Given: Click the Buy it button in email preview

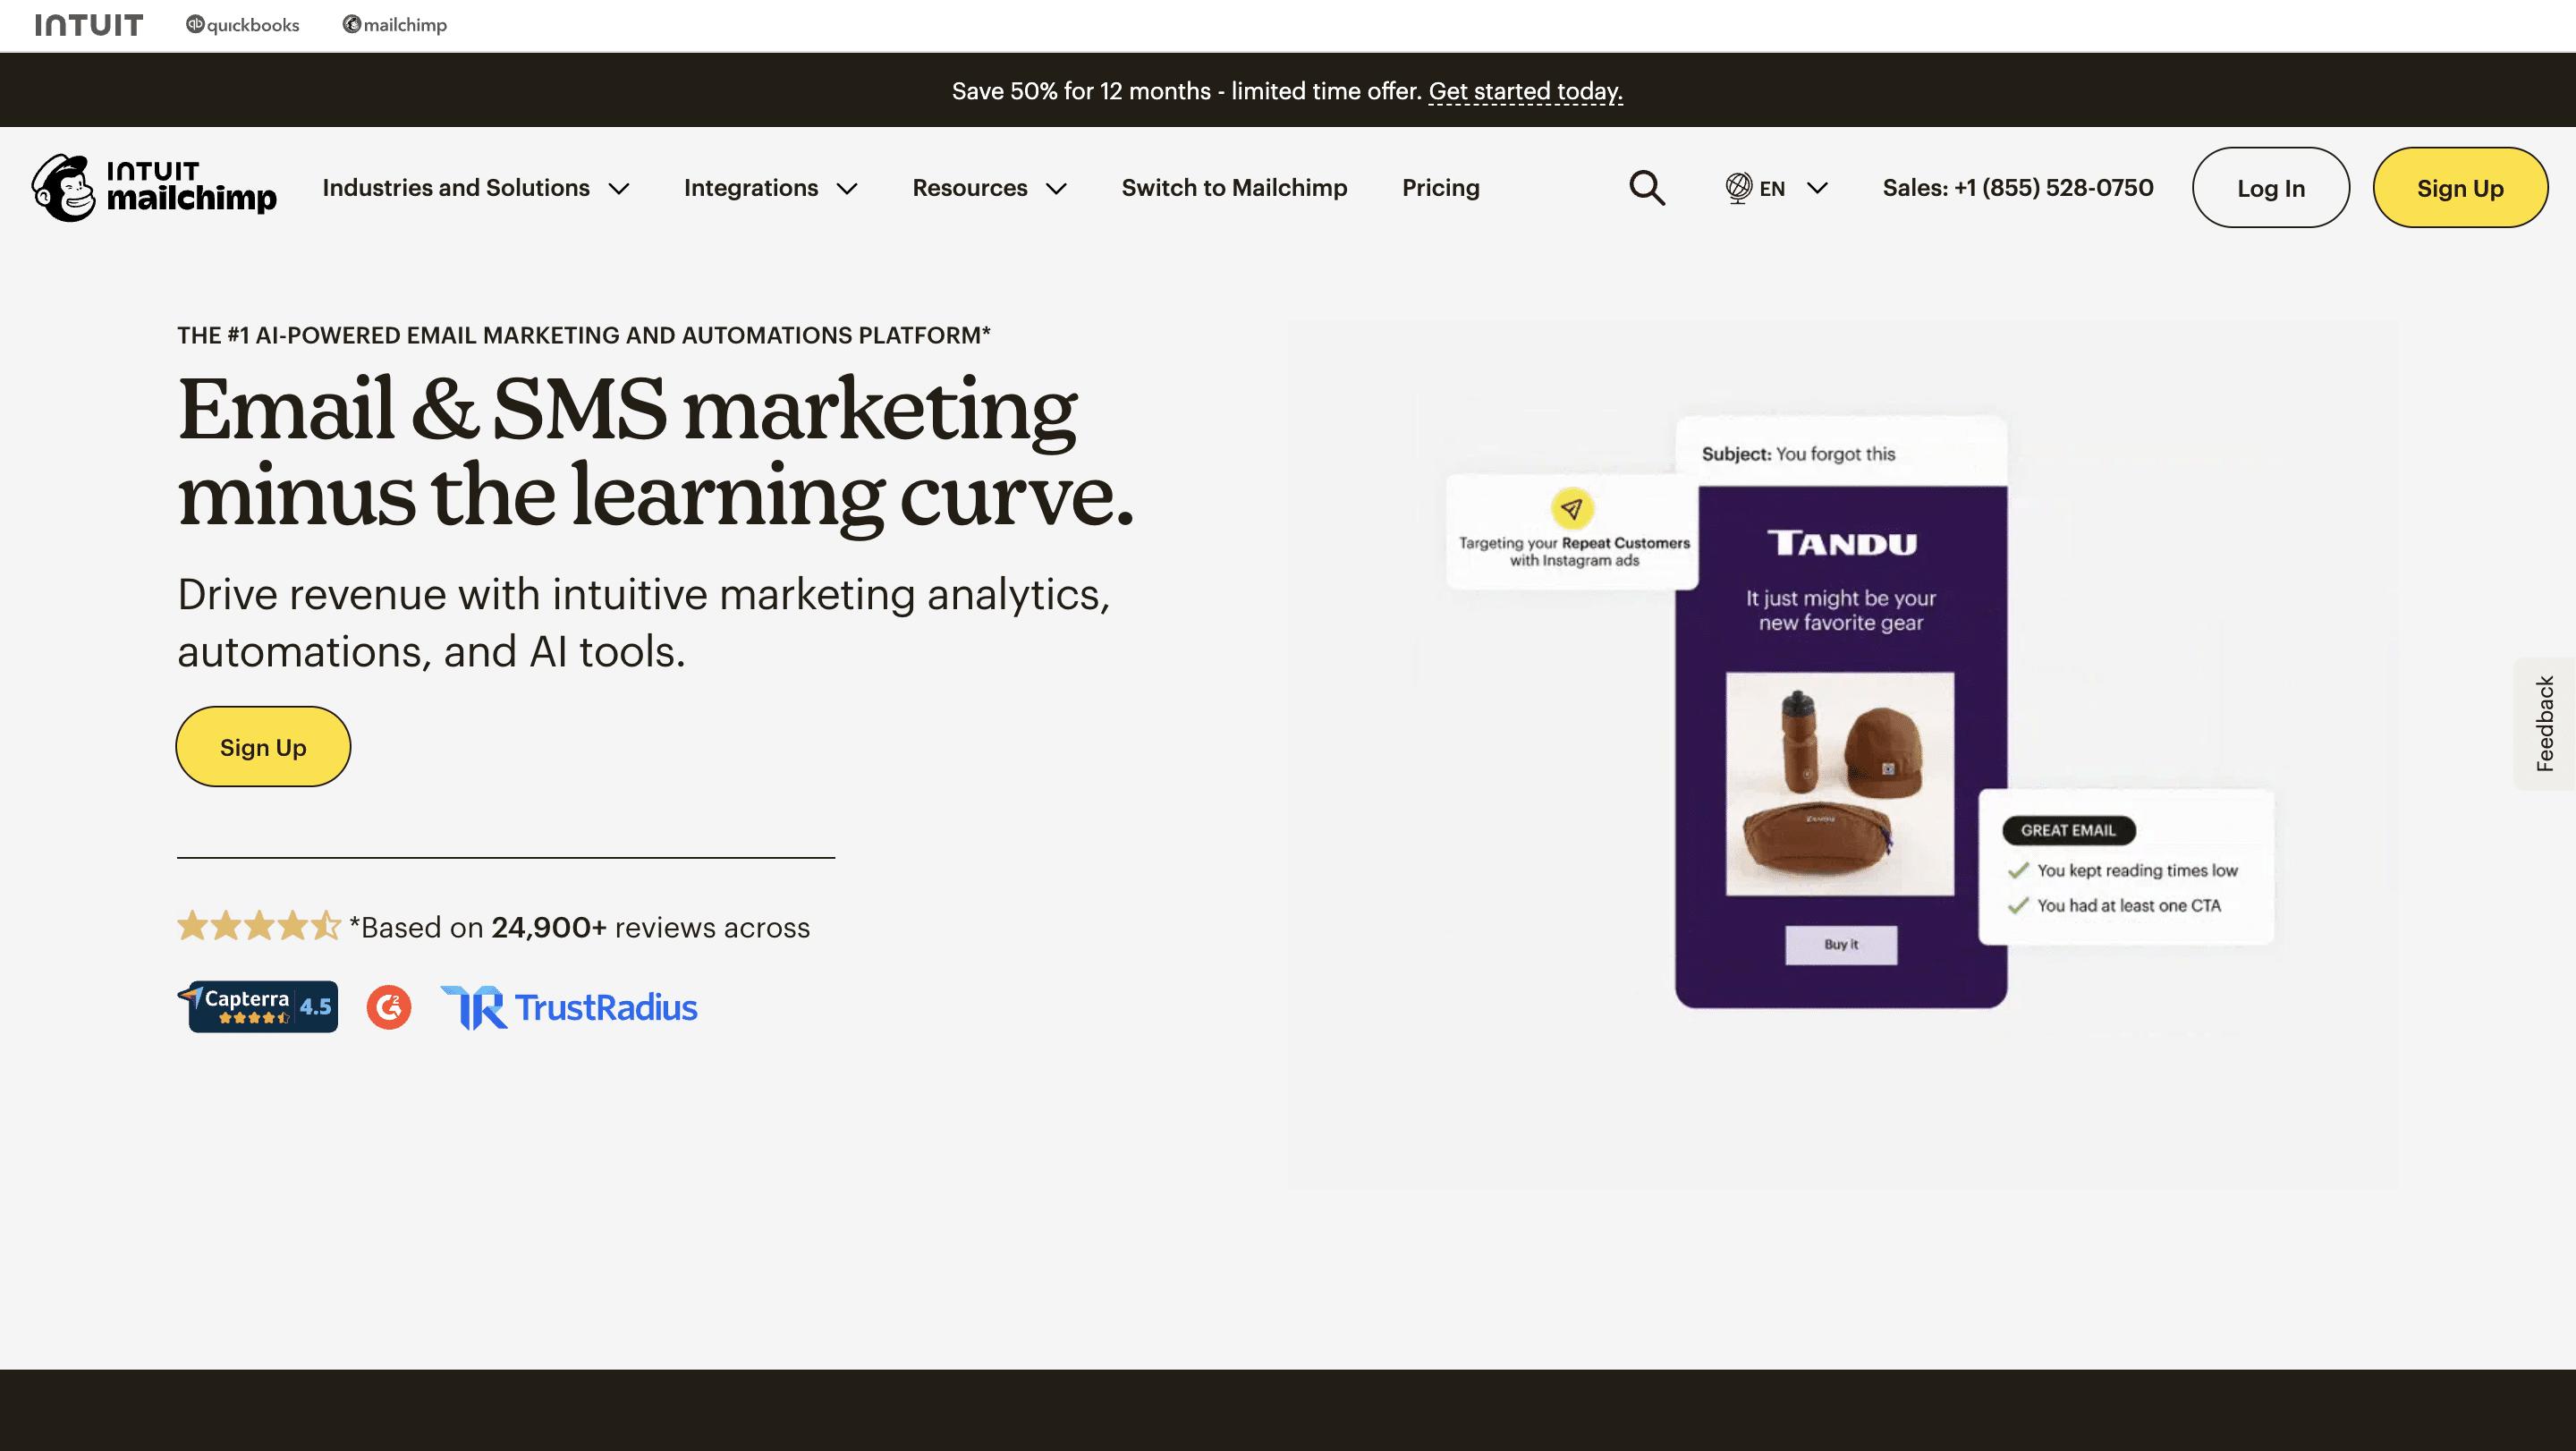Looking at the screenshot, I should [x=1840, y=944].
